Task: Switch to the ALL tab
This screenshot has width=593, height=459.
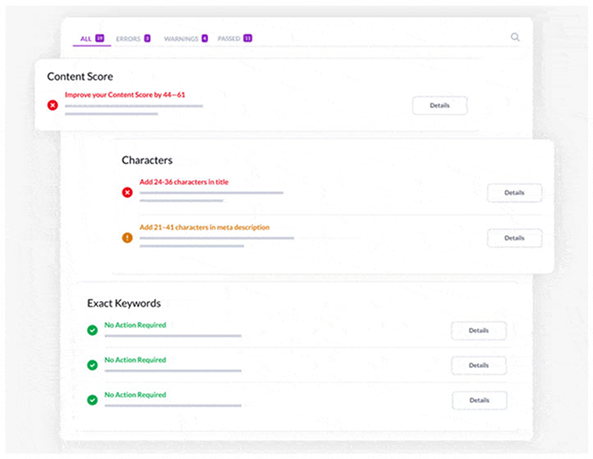Action: 92,39
